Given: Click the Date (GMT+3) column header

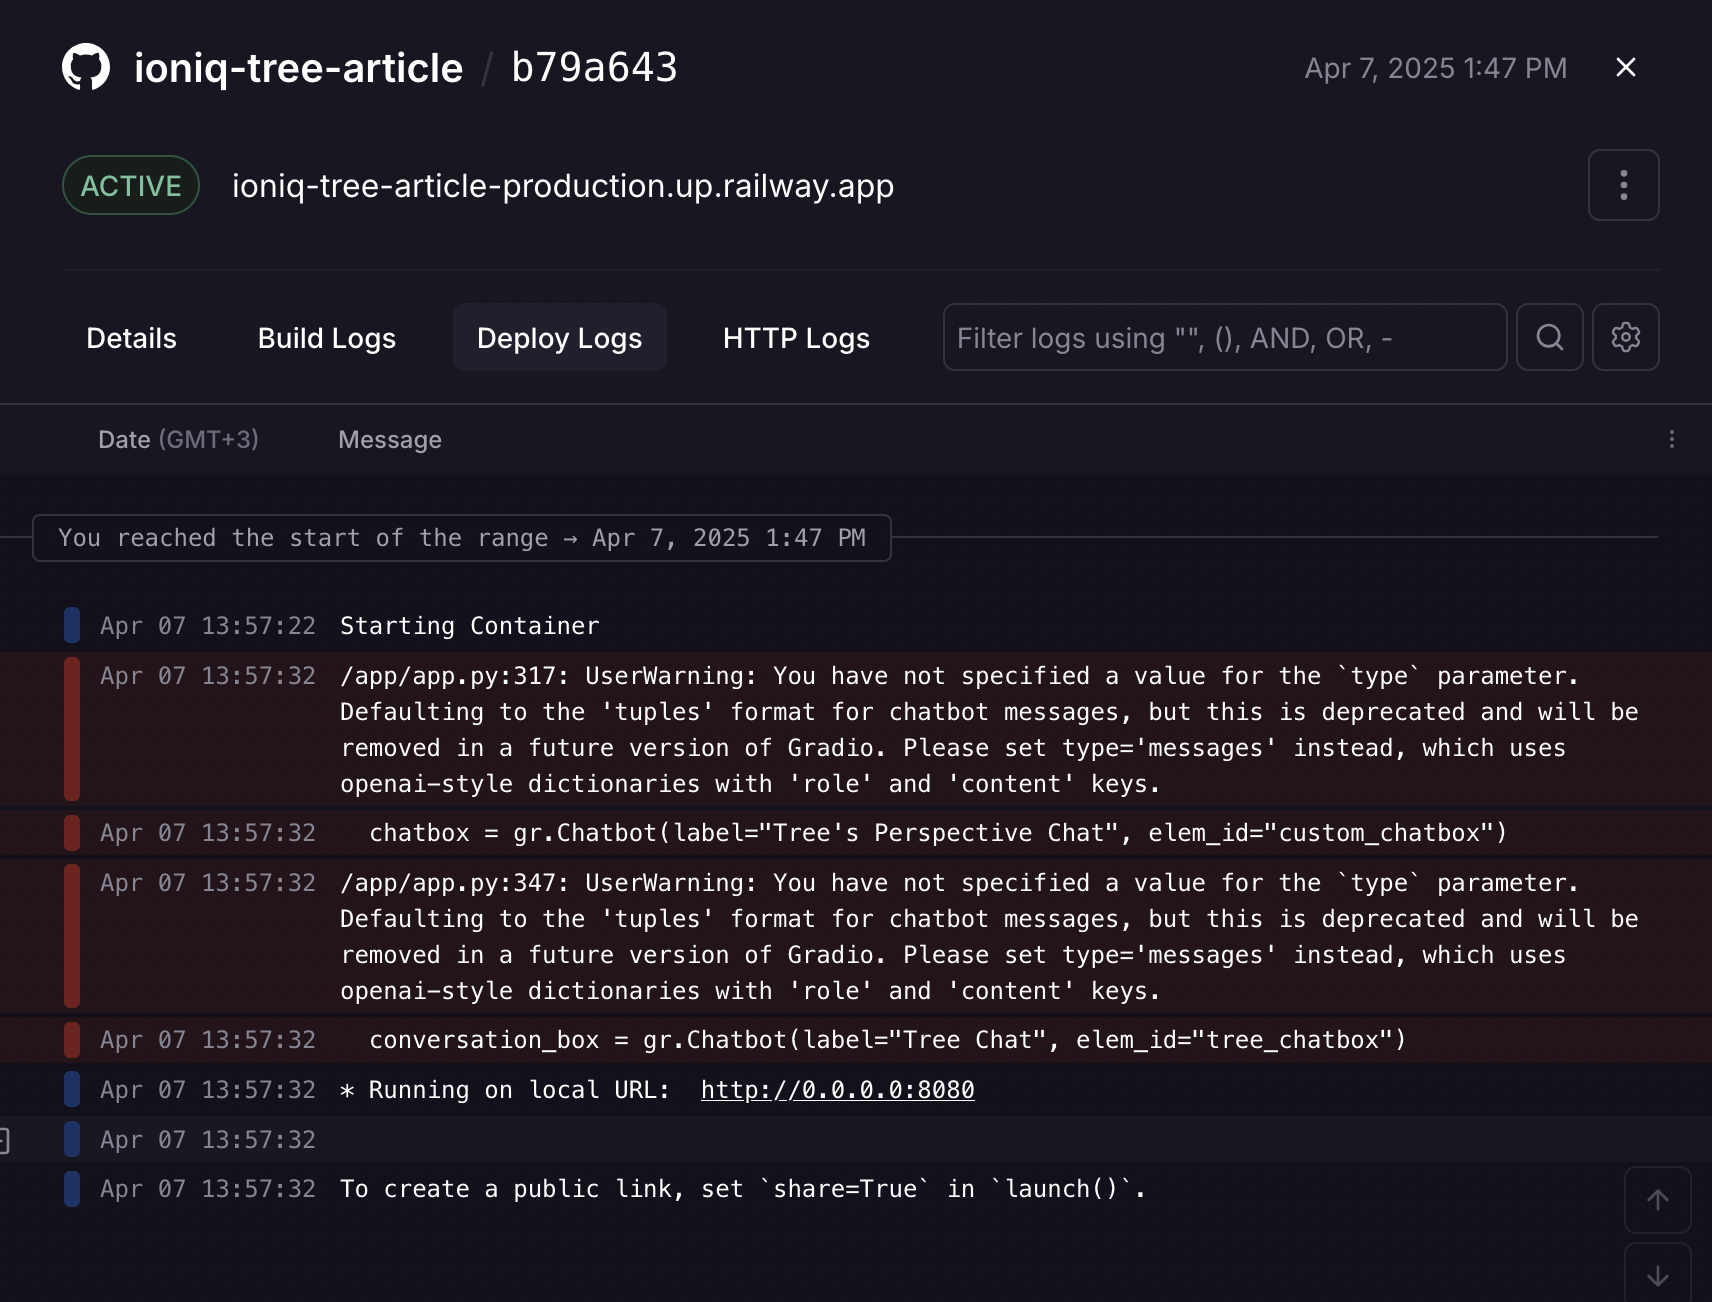Looking at the screenshot, I should coord(178,440).
